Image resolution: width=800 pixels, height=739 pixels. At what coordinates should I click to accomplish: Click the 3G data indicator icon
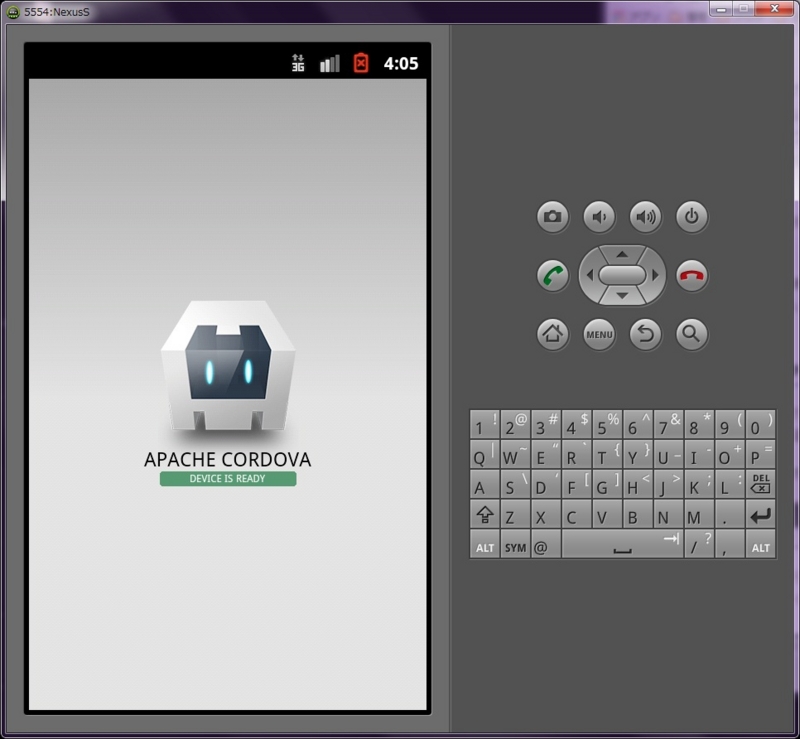coord(298,63)
